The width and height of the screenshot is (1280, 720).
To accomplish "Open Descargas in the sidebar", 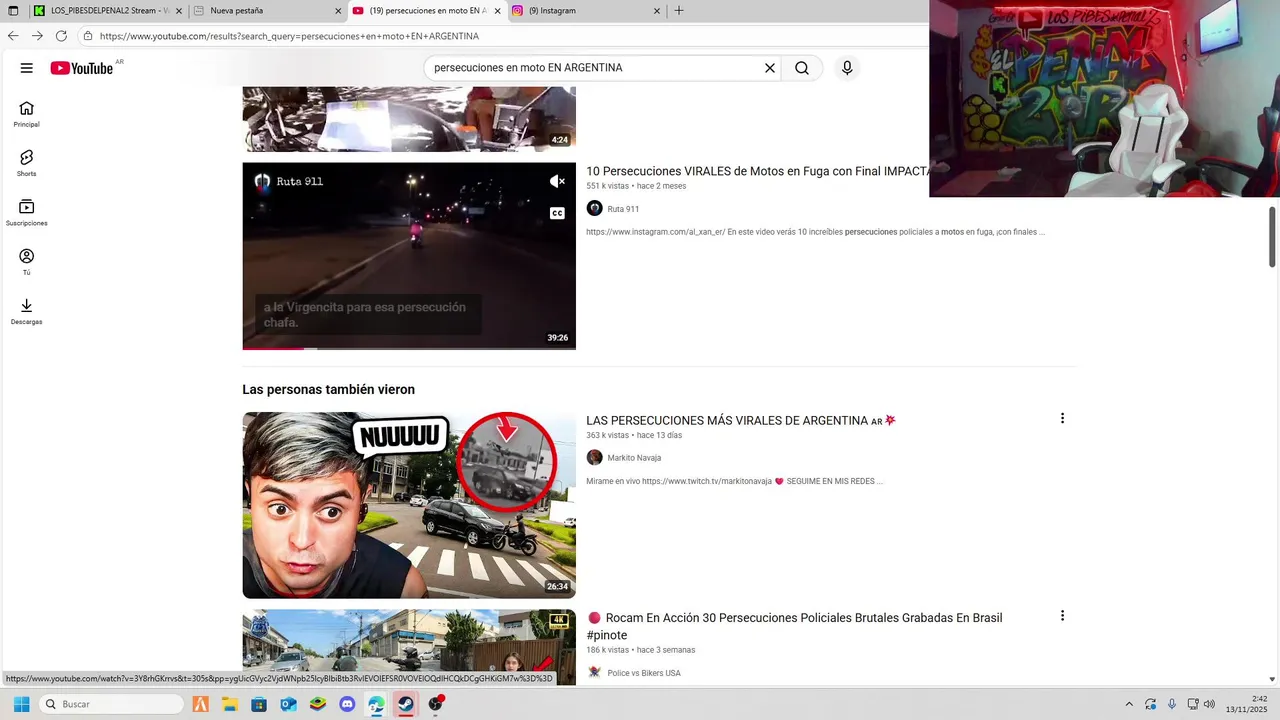I will tap(26, 312).
